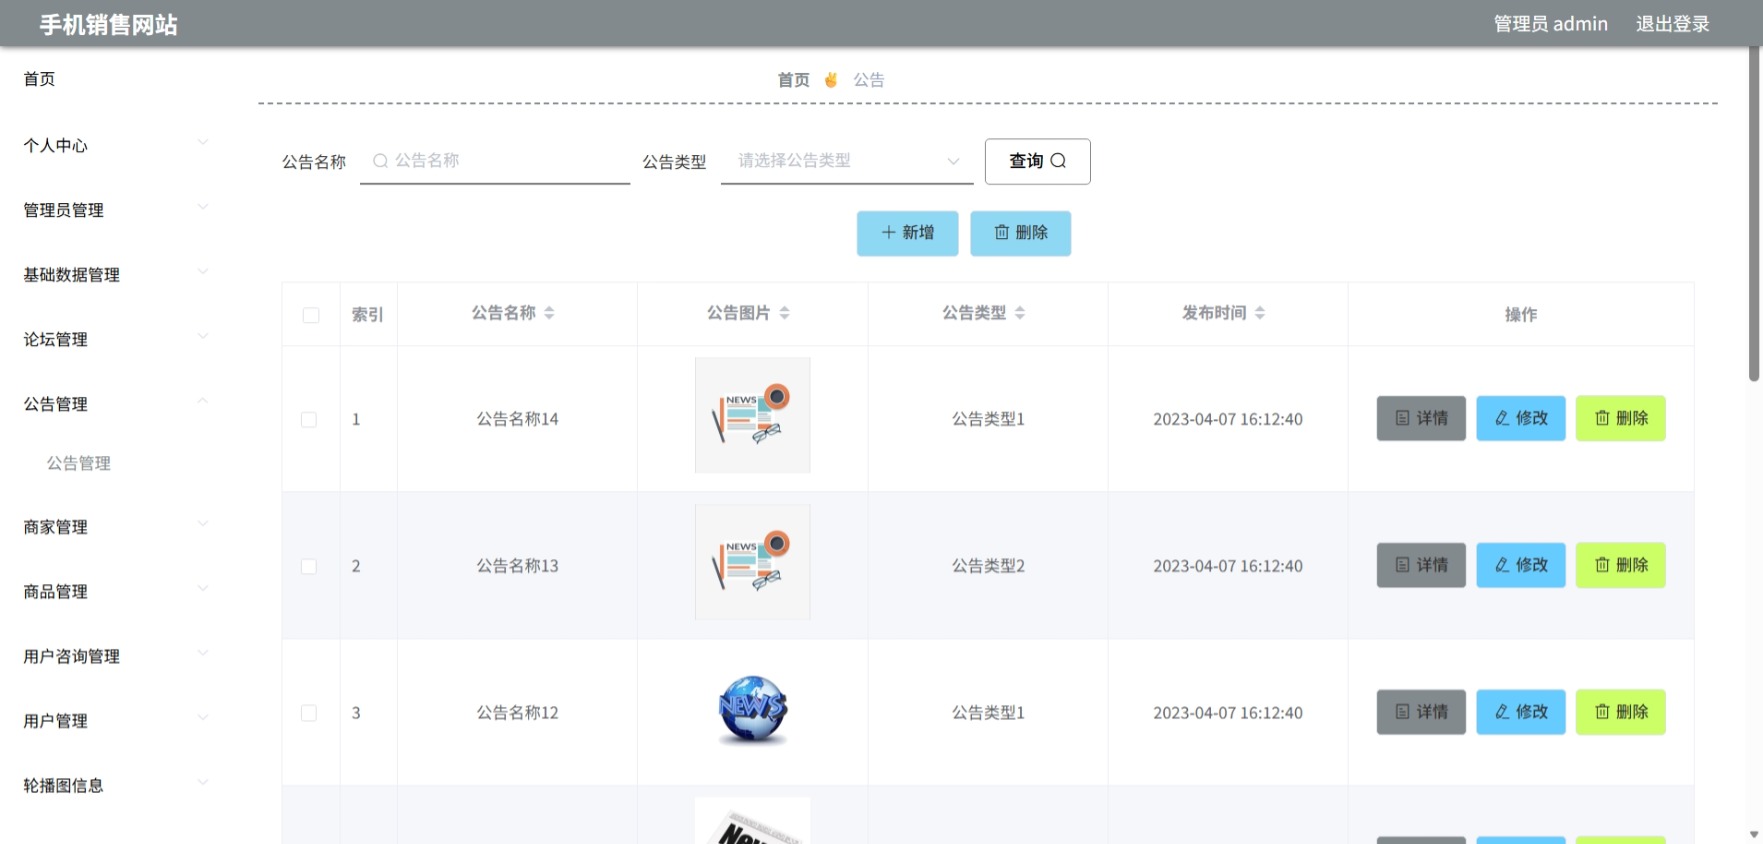Focus the 公告名称 search input
Image resolution: width=1763 pixels, height=844 pixels.
tap(495, 161)
